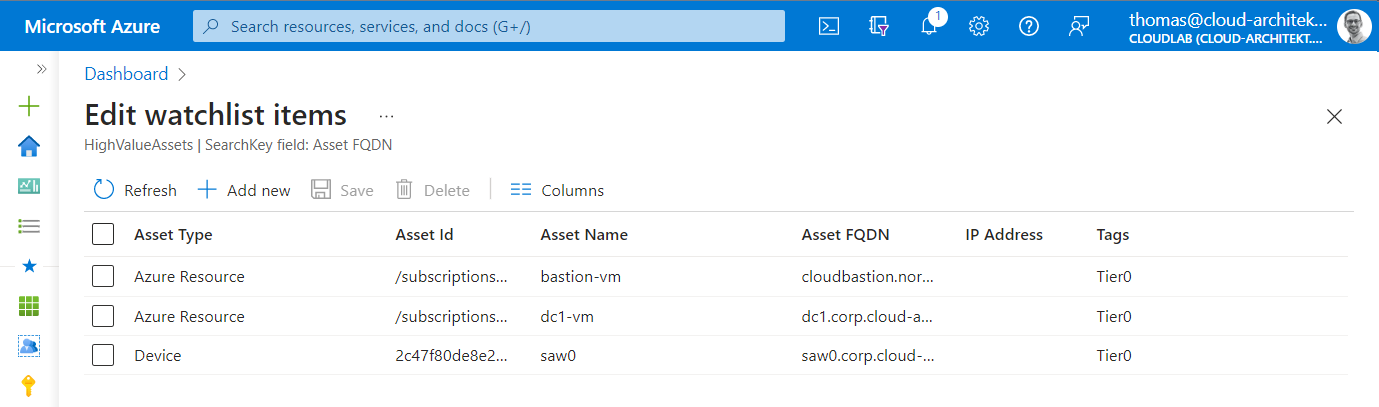The width and height of the screenshot is (1379, 407).
Task: Expand the left sidebar menu
Action: [x=41, y=69]
